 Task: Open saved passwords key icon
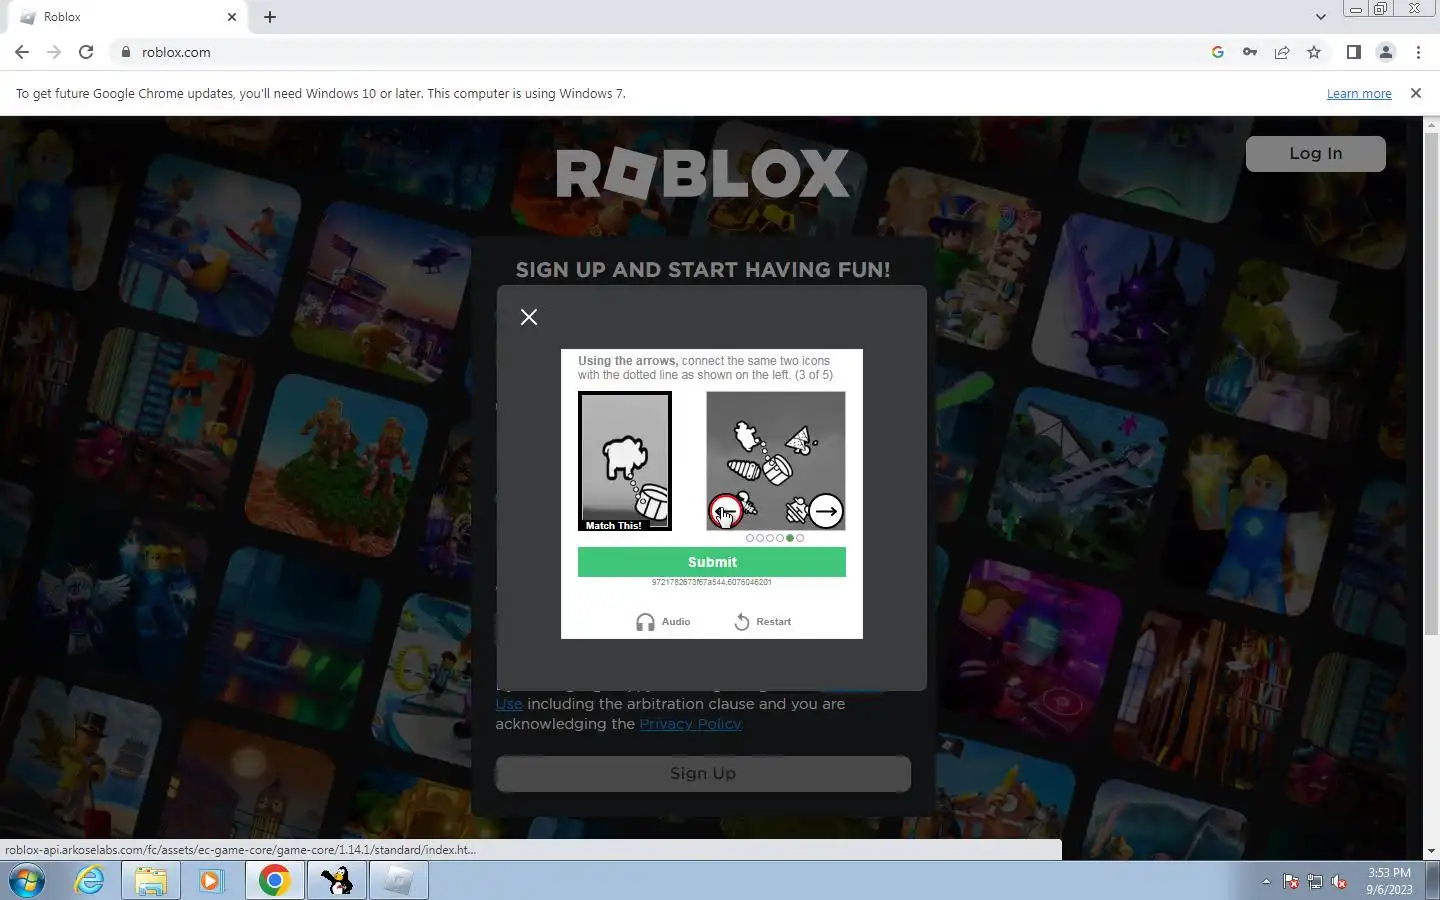coord(1250,52)
